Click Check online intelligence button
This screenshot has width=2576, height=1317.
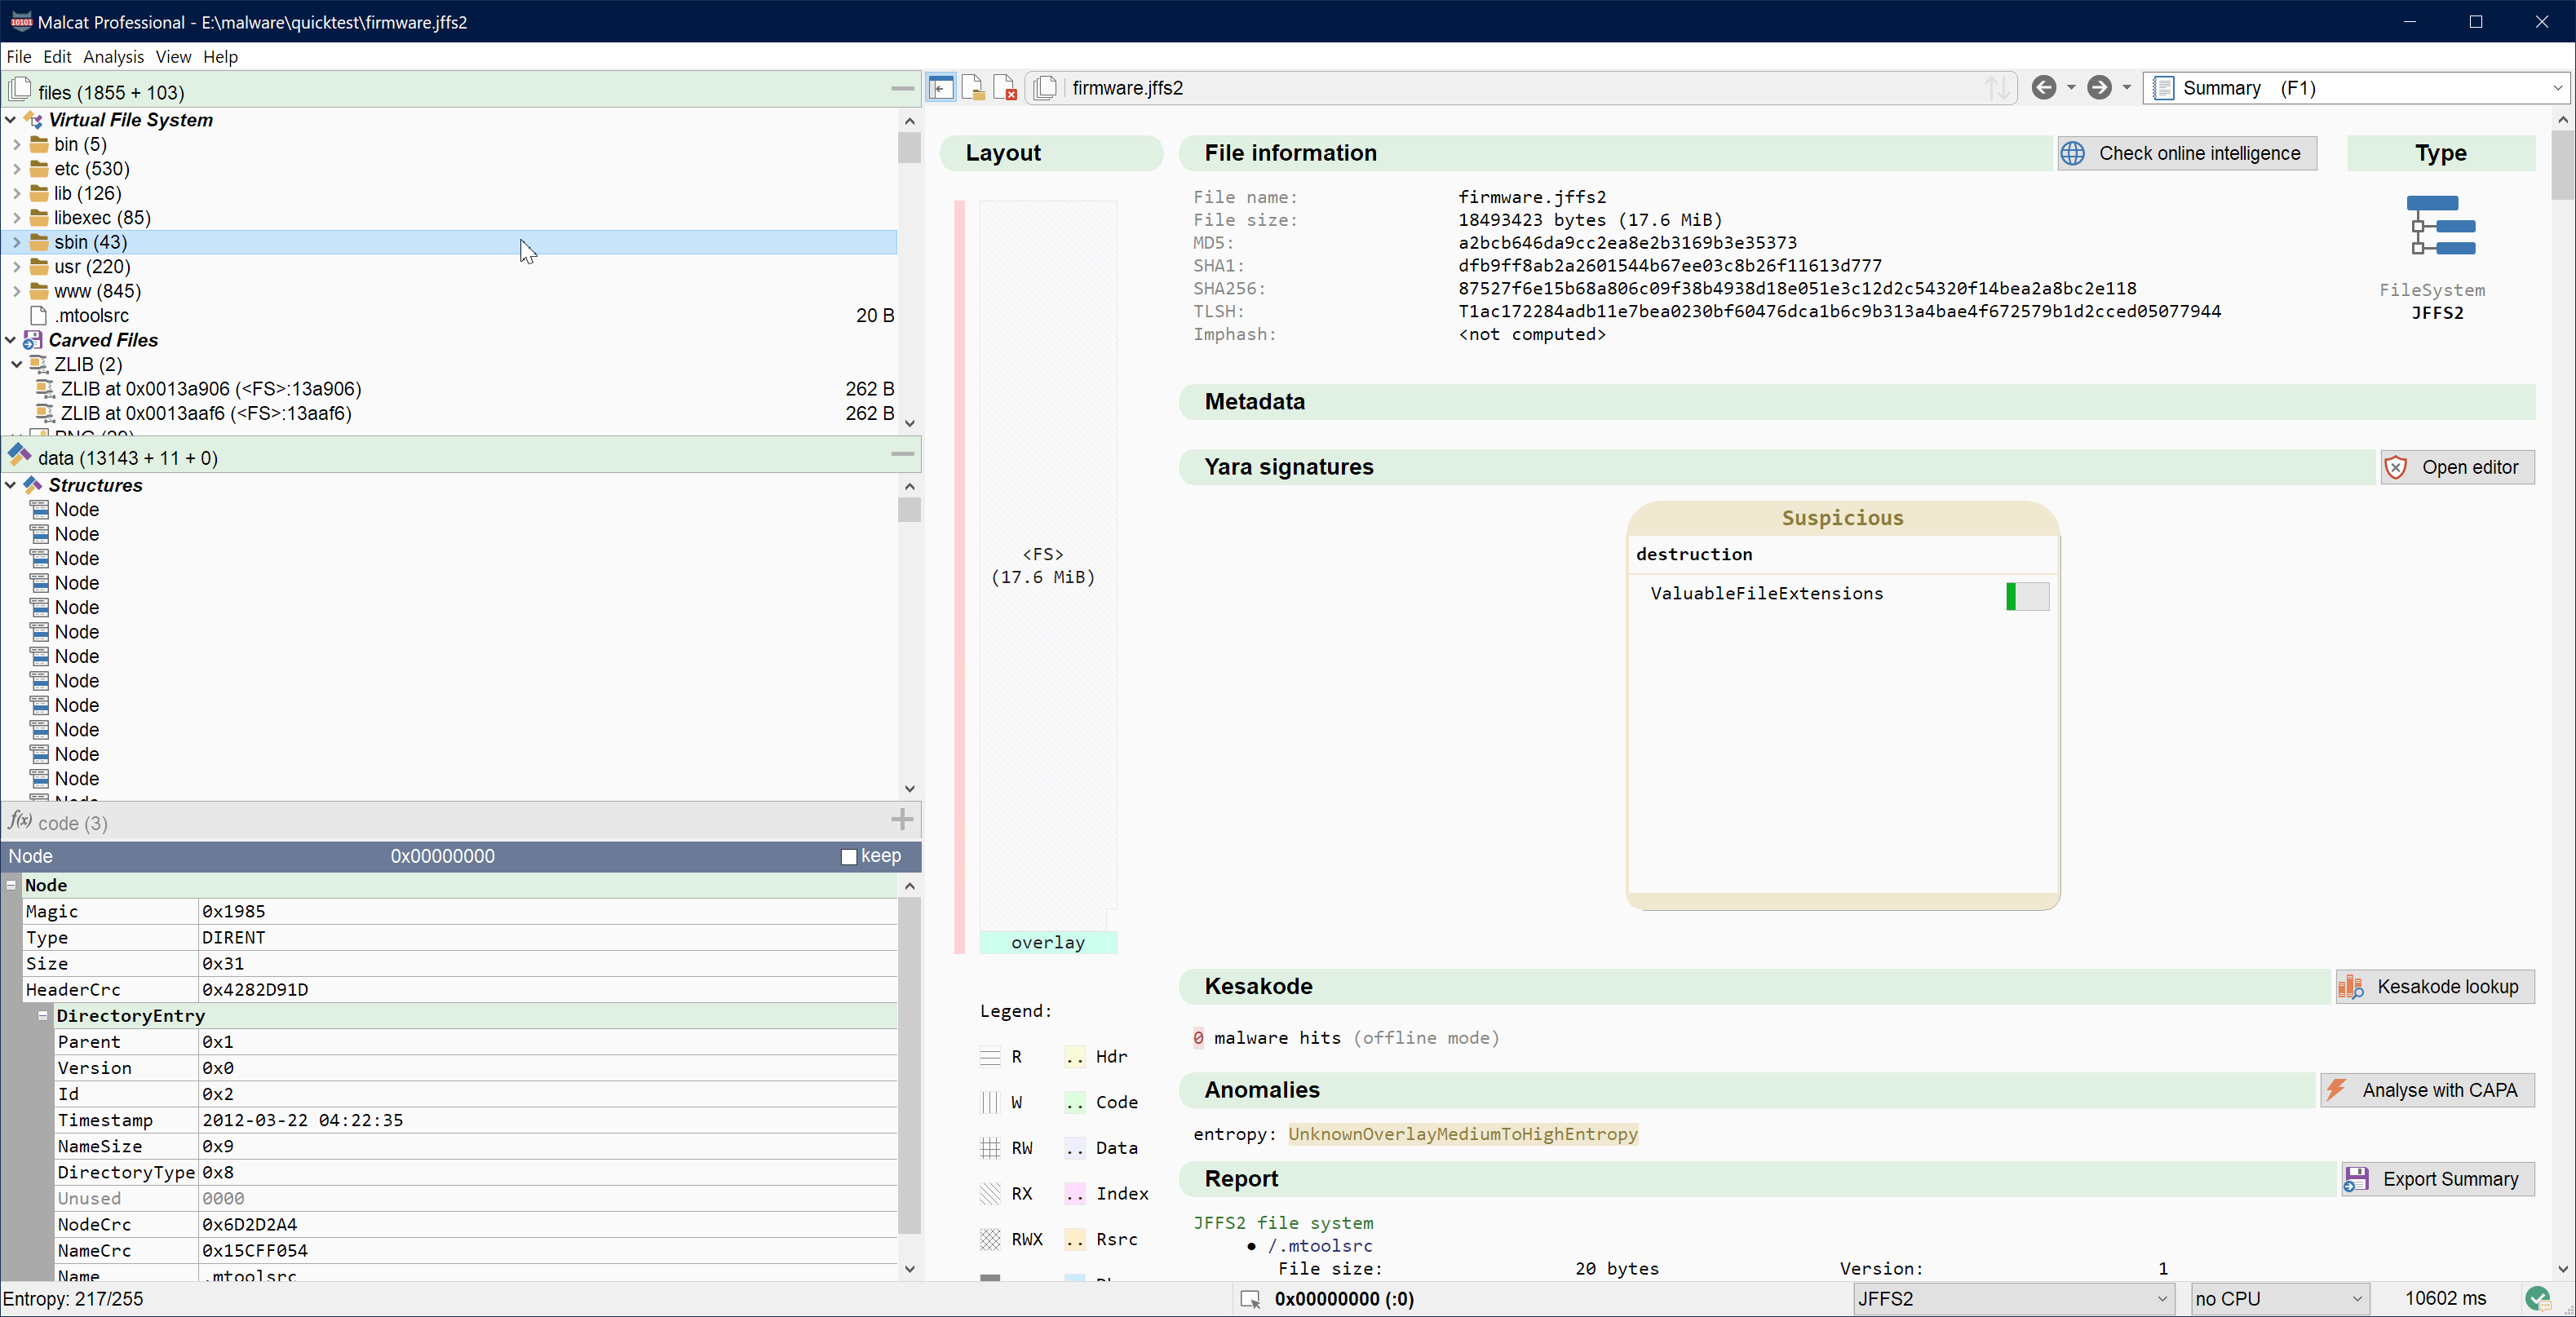pos(2186,153)
